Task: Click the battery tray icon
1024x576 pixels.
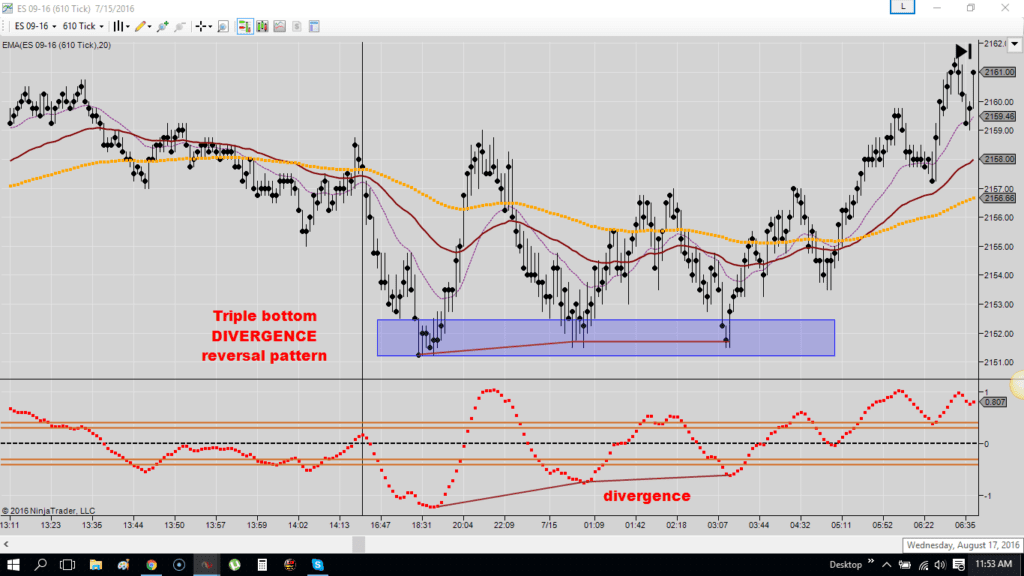Action: point(905,564)
